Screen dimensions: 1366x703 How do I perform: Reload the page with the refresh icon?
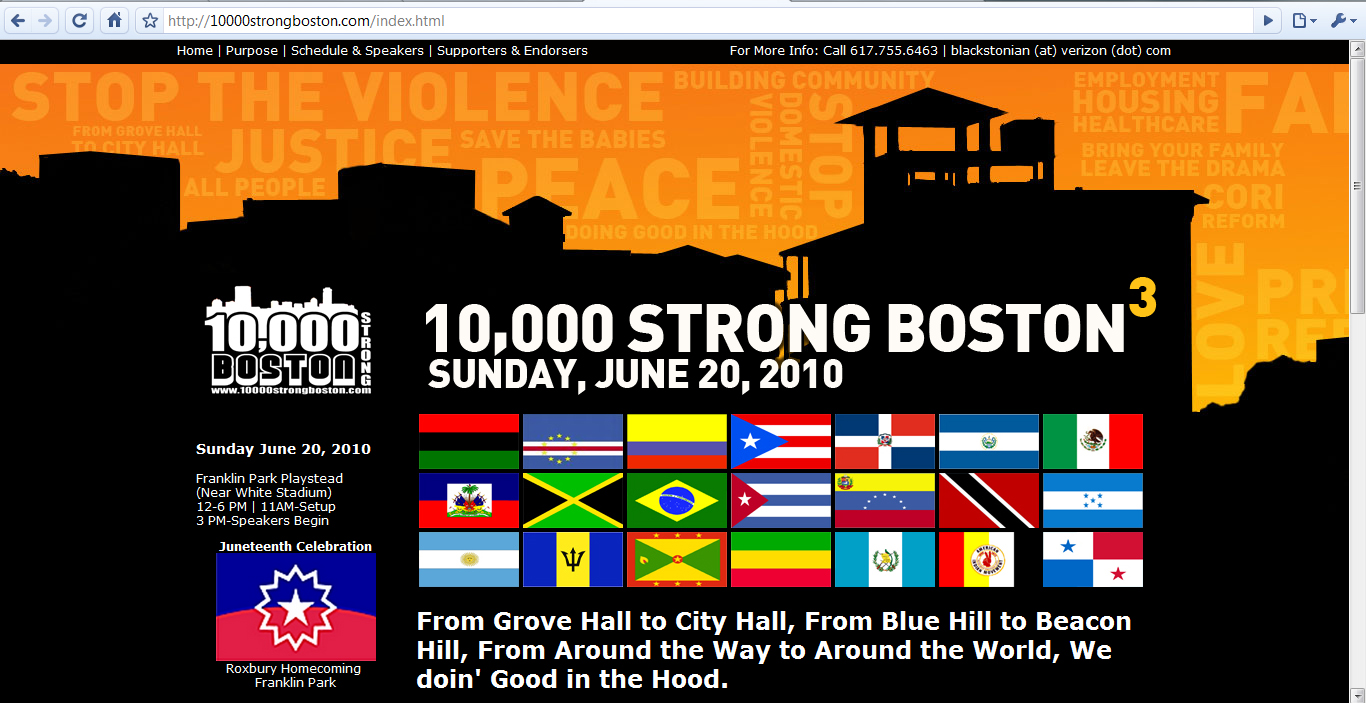(80, 20)
